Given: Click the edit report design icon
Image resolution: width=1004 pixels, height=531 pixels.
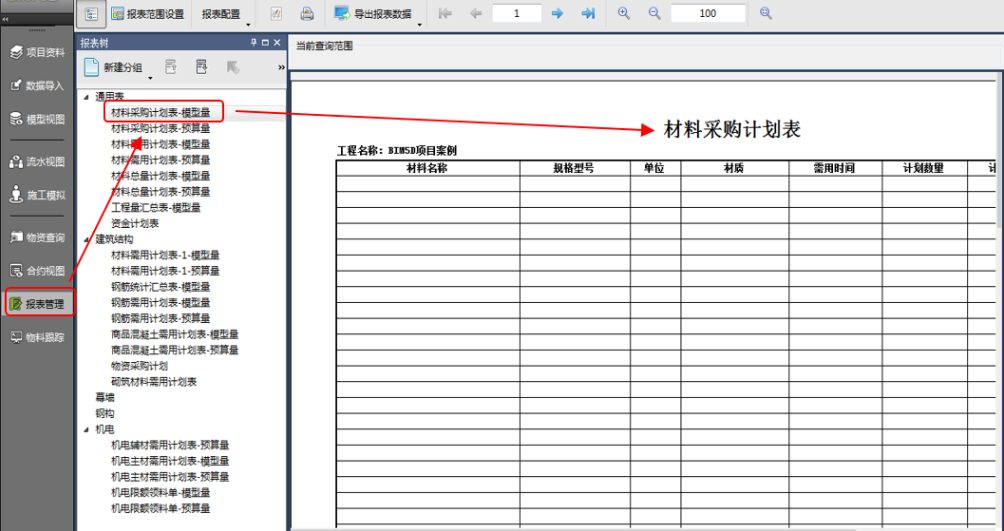Looking at the screenshot, I should coord(276,13).
